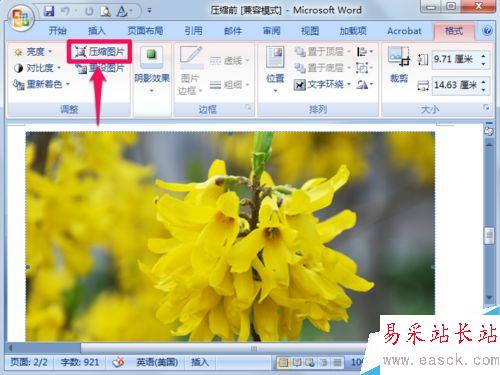Launch the 大小 size dialog launcher
Screen dimensions: 500x375
(487, 108)
